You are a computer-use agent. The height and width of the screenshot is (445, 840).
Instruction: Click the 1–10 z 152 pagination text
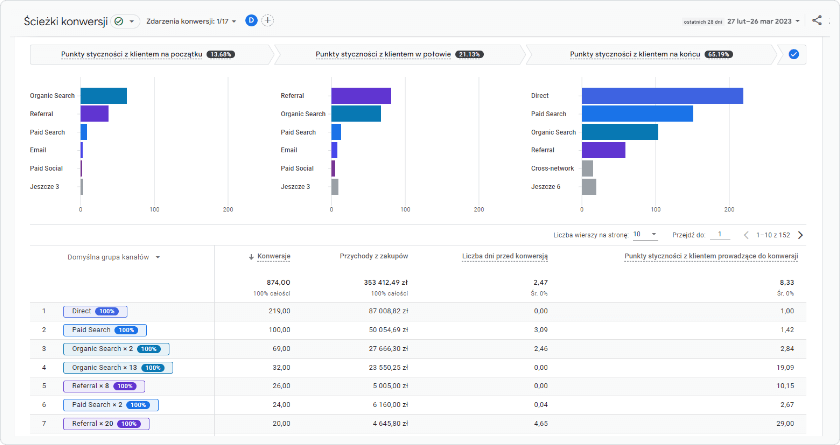tap(773, 235)
